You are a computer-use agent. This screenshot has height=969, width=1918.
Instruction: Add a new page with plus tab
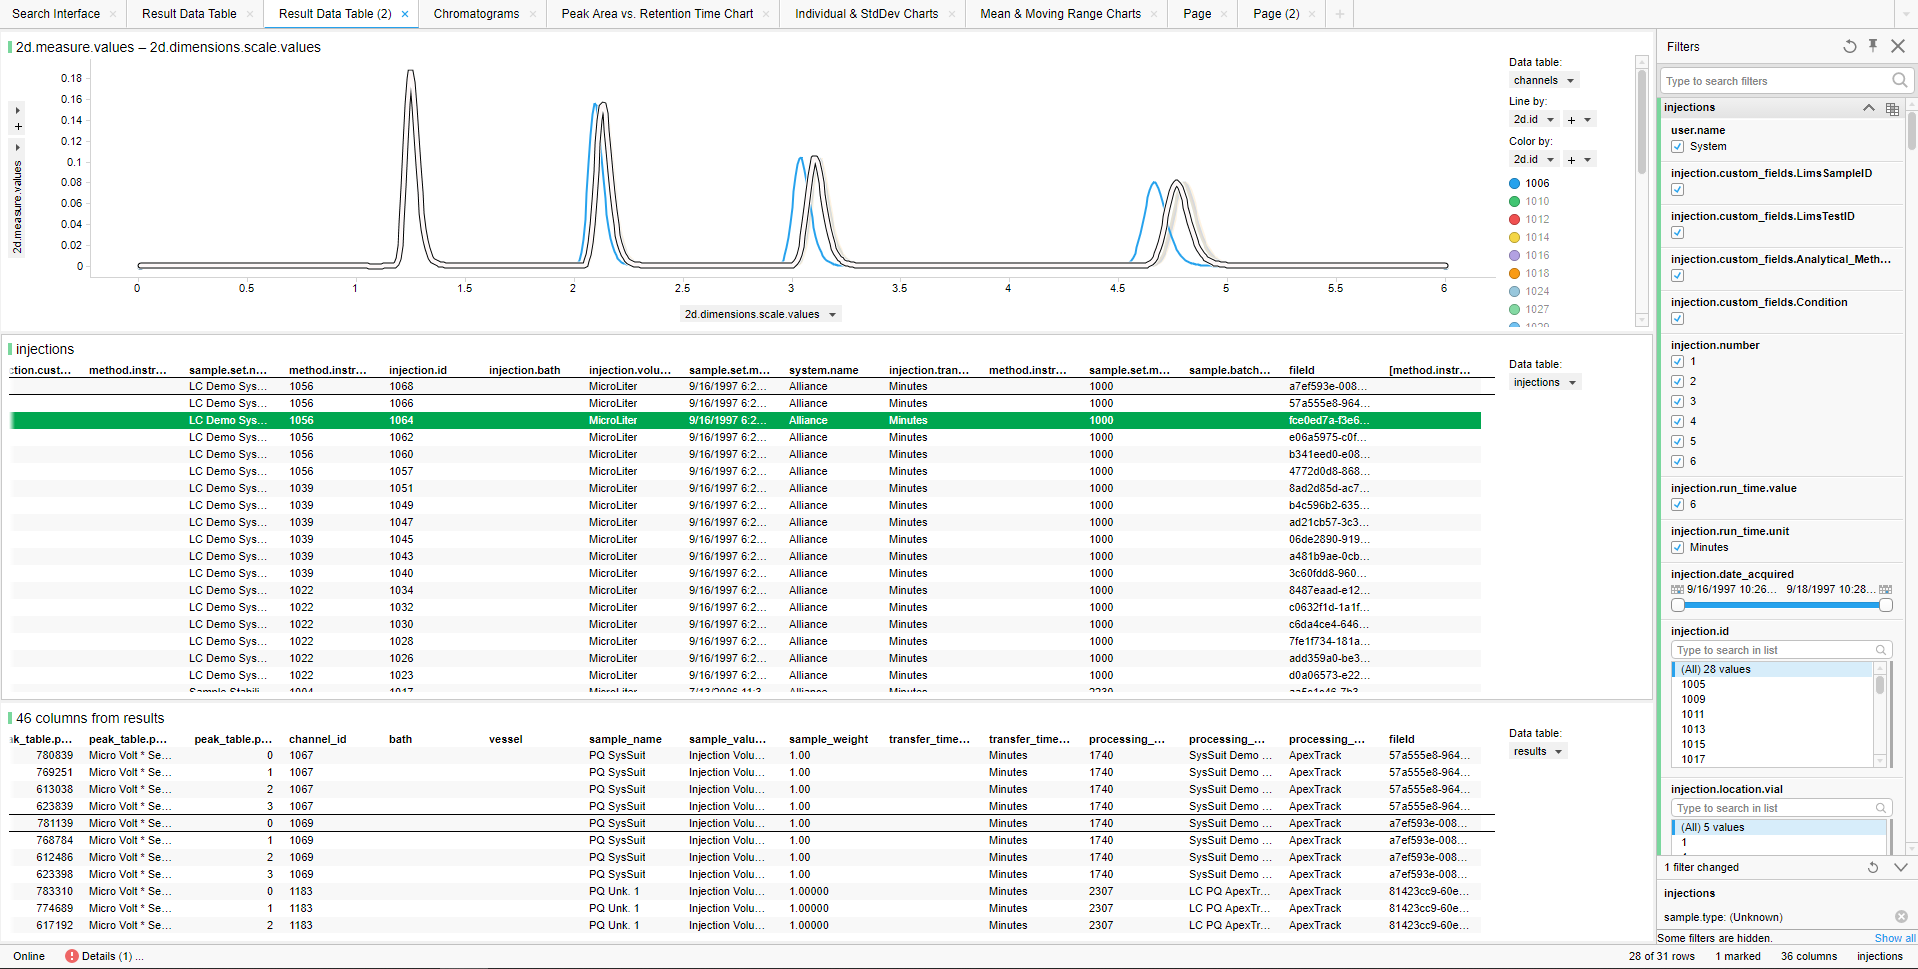(x=1339, y=14)
